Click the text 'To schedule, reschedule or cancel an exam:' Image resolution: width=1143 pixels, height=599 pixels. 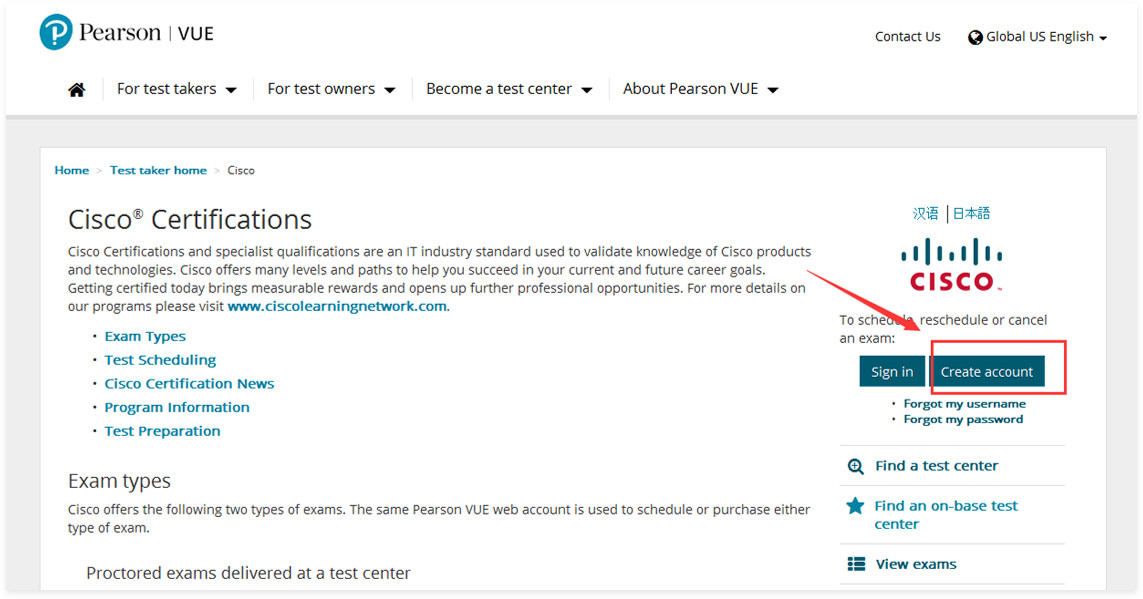point(943,329)
